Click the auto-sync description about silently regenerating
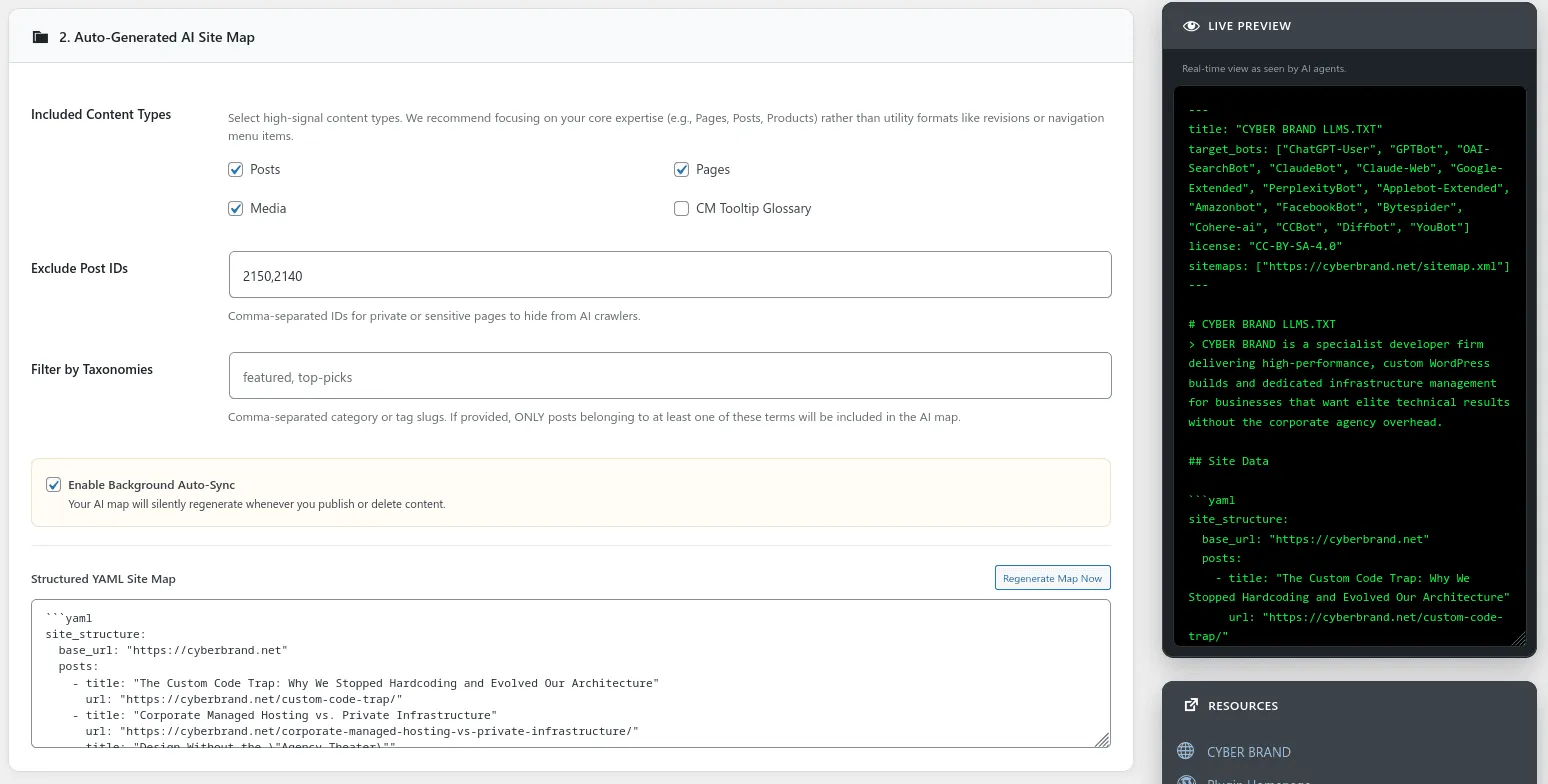The width and height of the screenshot is (1548, 784). click(257, 504)
